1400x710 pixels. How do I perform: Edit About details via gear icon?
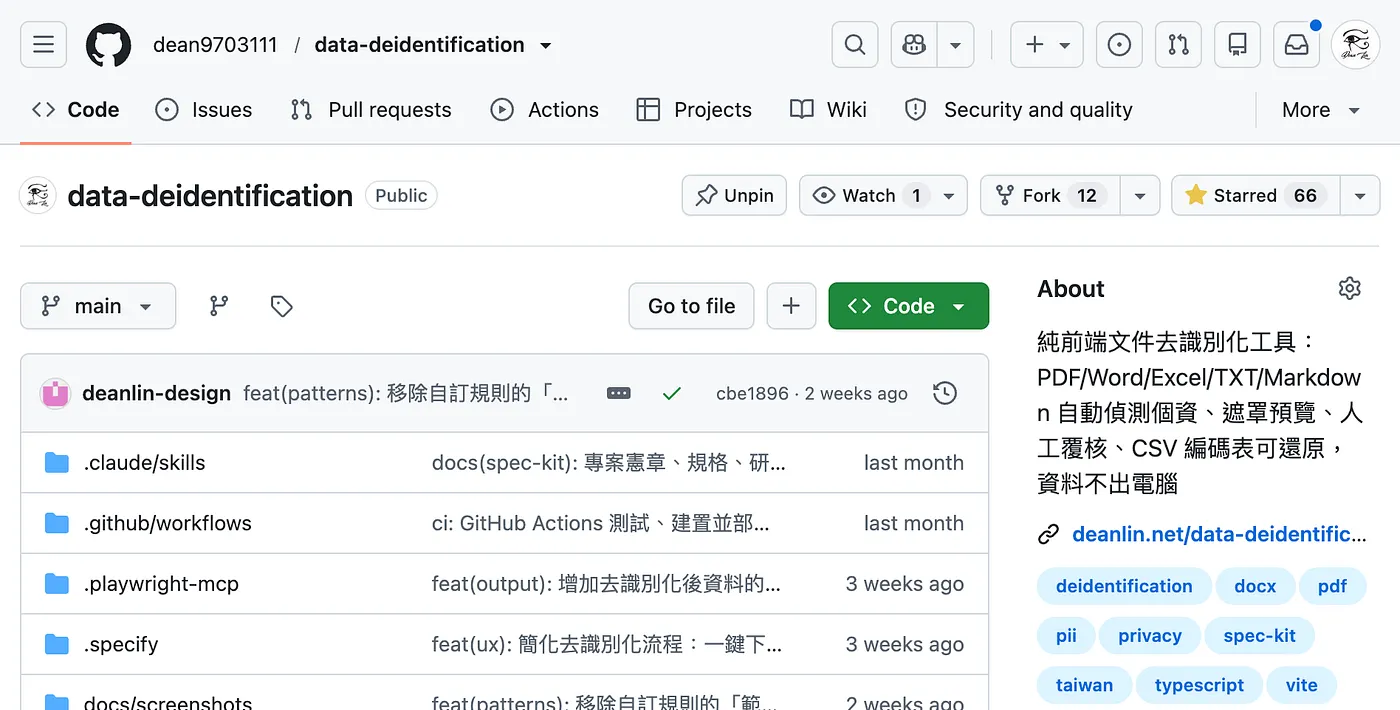[x=1350, y=289]
